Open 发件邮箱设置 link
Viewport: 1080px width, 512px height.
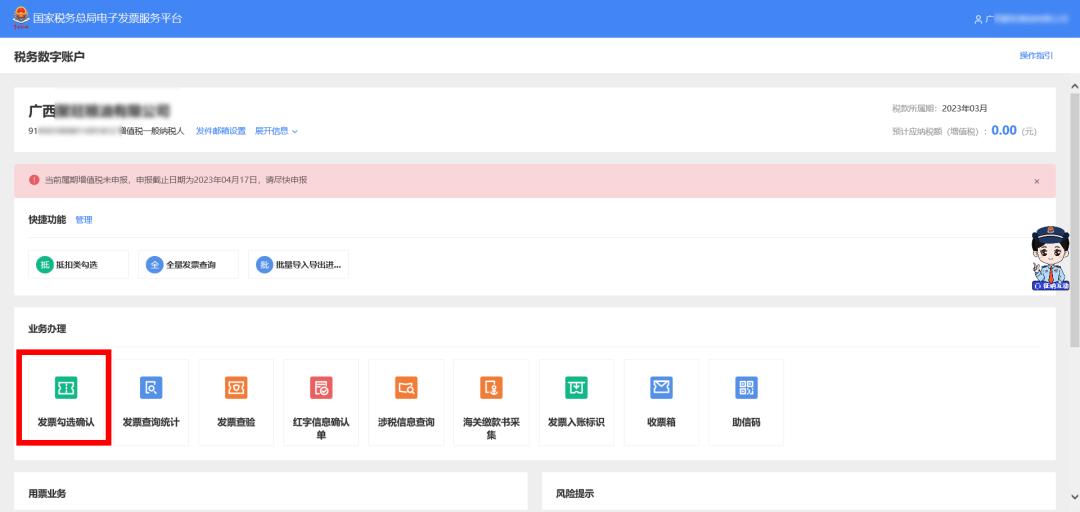click(220, 131)
